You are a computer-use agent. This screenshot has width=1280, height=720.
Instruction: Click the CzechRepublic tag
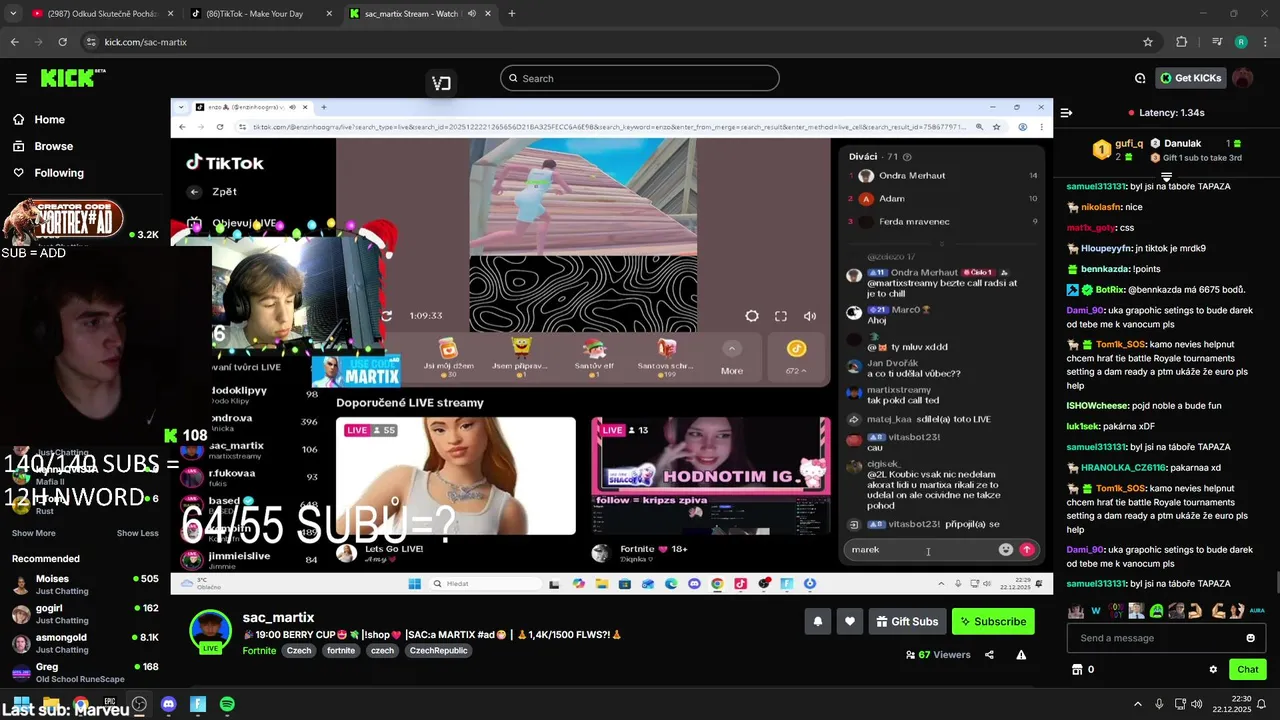(x=438, y=650)
